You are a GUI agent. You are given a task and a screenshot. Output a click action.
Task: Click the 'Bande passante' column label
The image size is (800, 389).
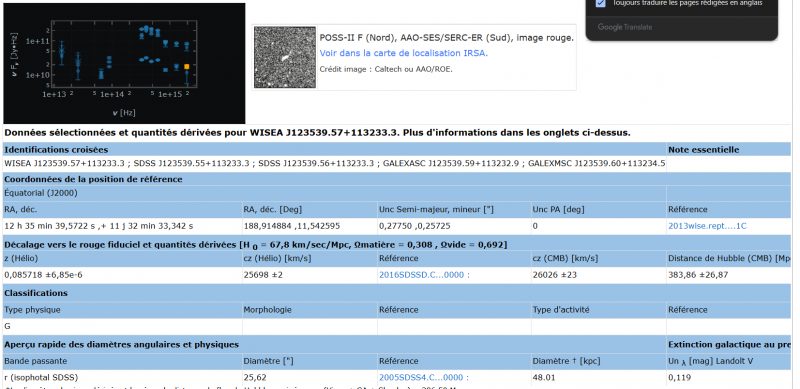[x=35, y=361]
